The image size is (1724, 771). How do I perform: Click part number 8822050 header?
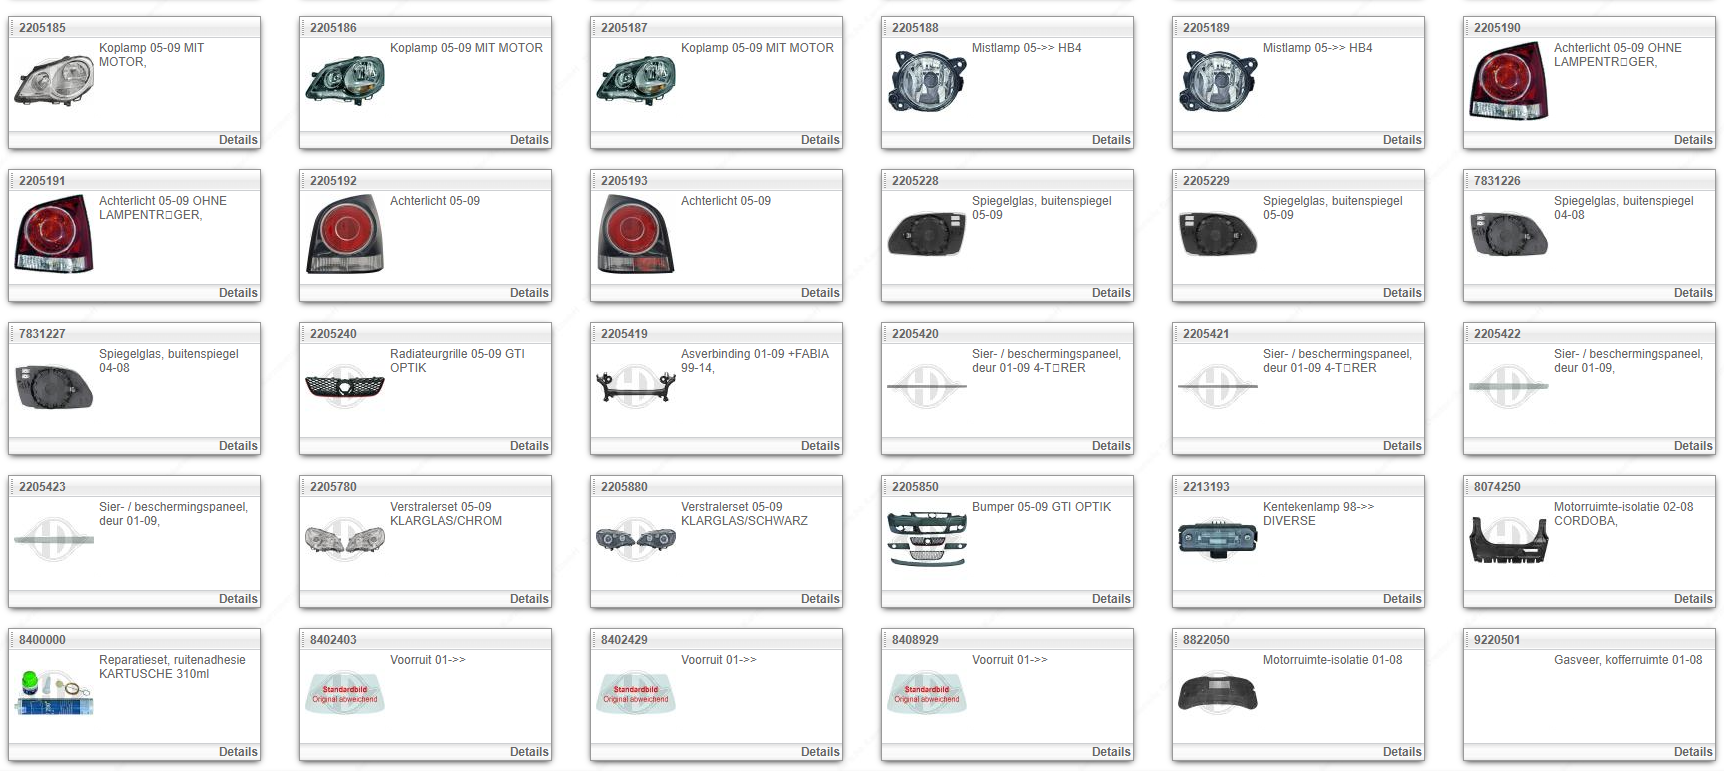(1206, 640)
